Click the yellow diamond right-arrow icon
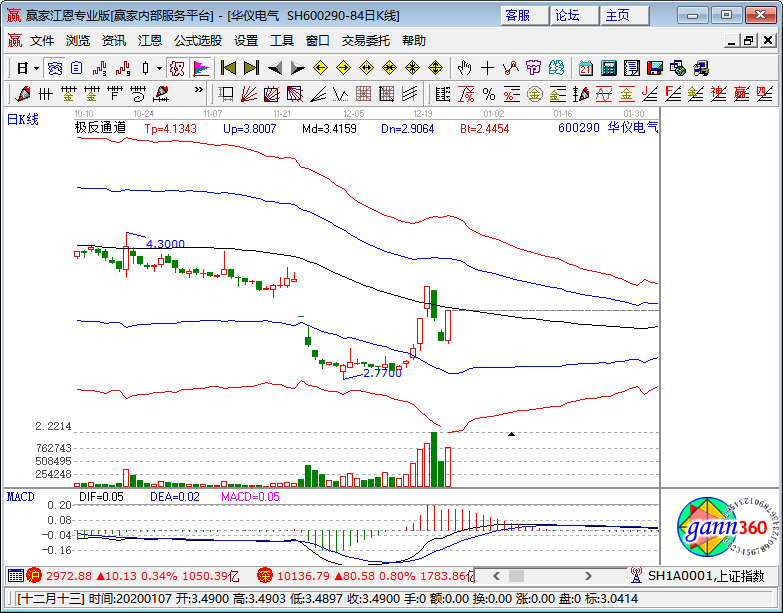The height and width of the screenshot is (613, 783). click(344, 68)
